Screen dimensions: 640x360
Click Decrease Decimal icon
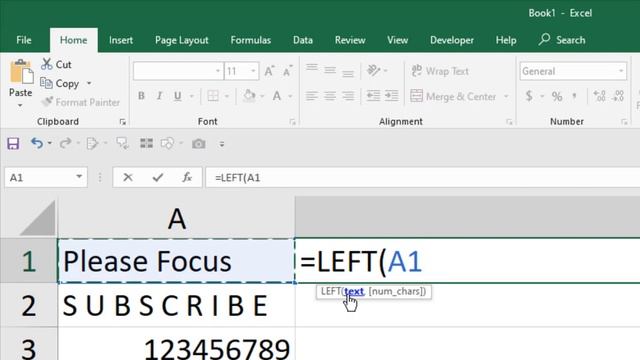click(619, 96)
